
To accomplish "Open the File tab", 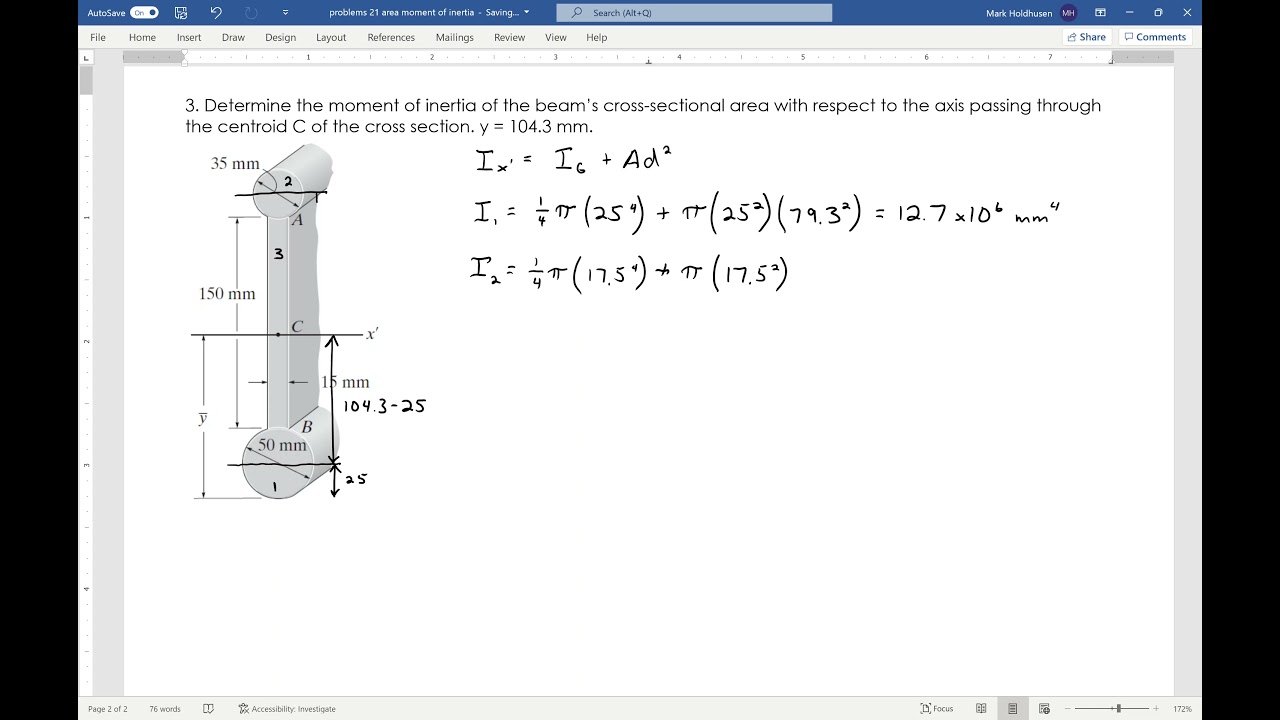I will coord(98,37).
